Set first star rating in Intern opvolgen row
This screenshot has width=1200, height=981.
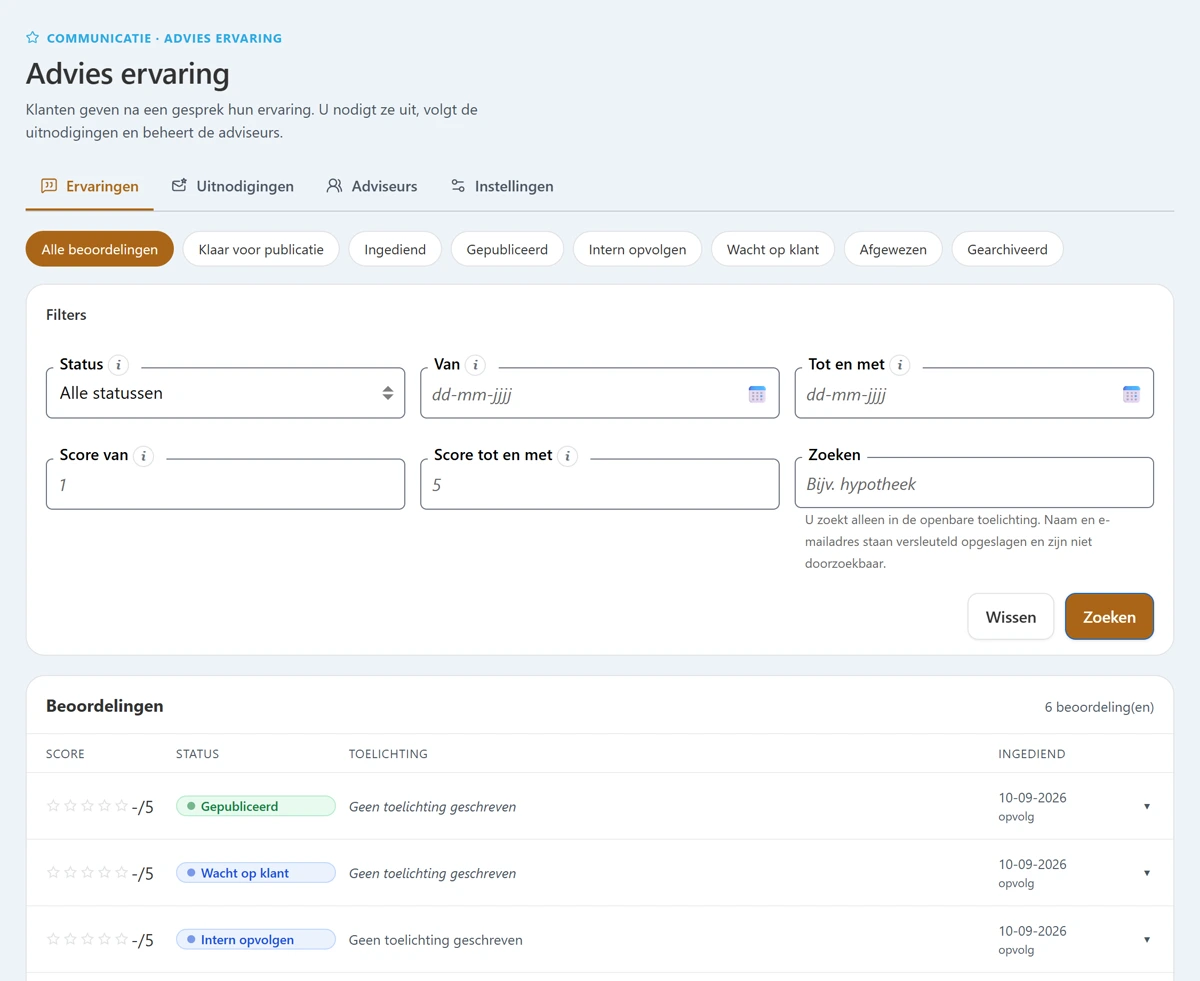coord(54,939)
